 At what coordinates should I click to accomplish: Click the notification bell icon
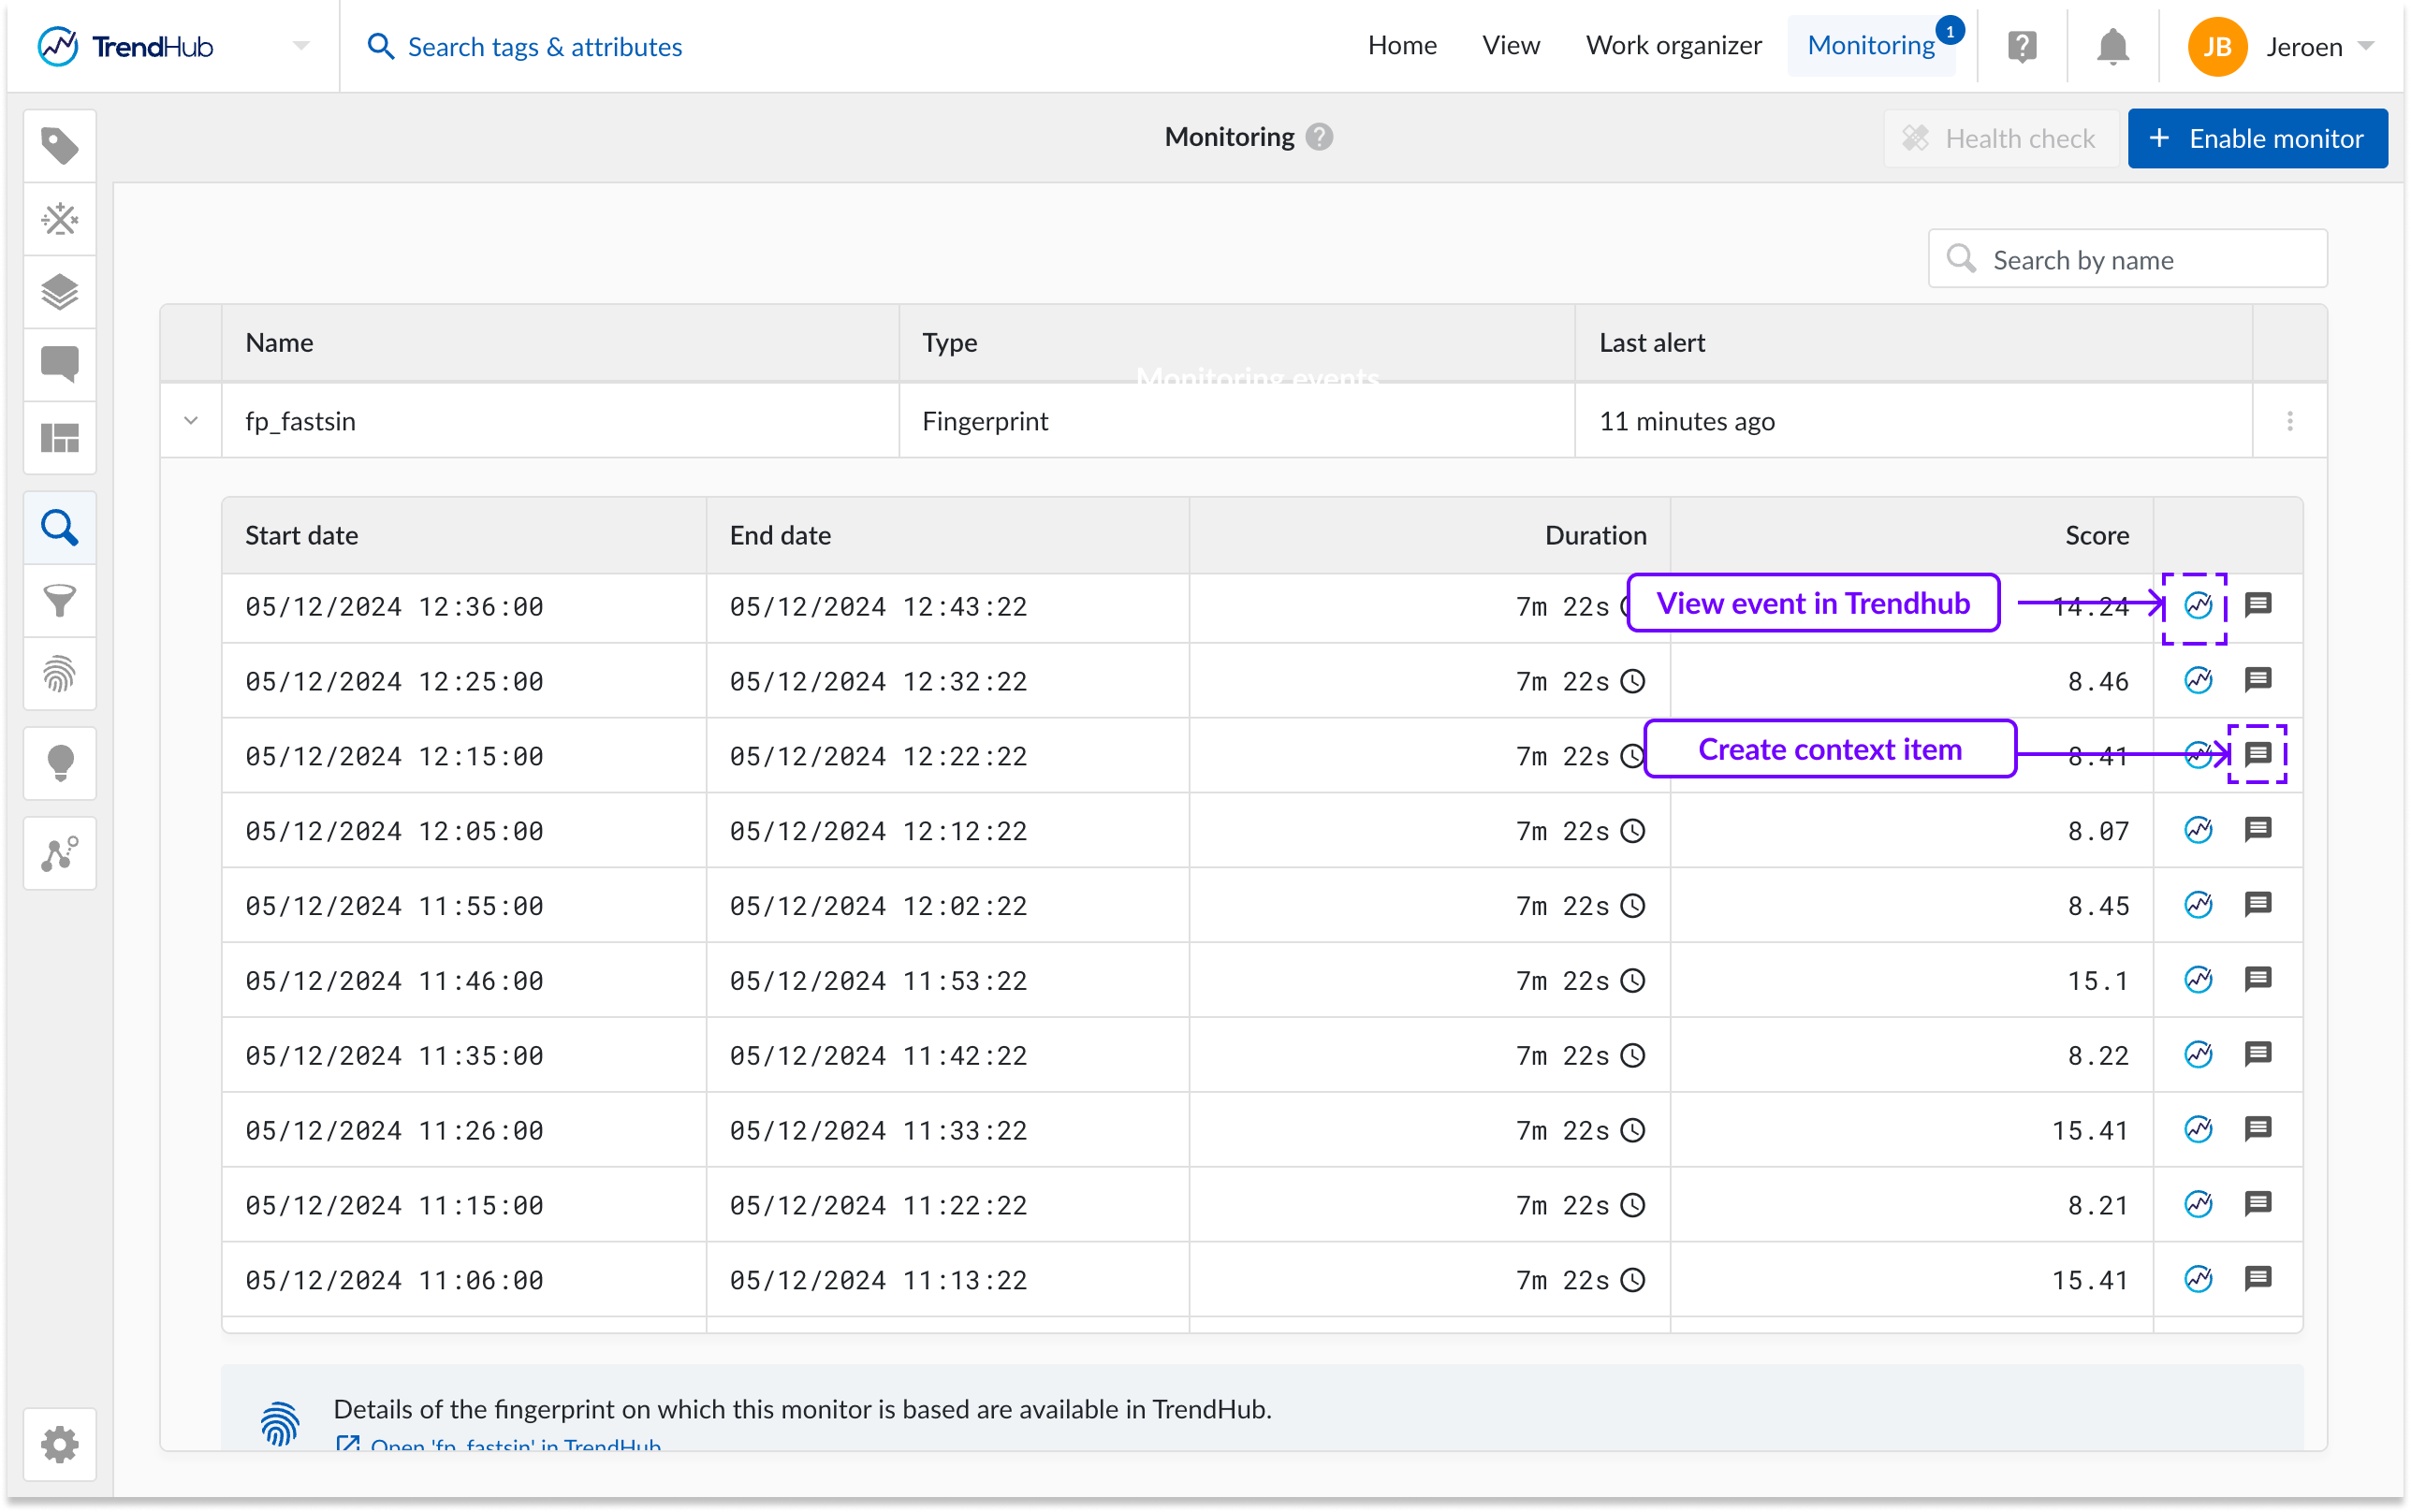[2112, 47]
